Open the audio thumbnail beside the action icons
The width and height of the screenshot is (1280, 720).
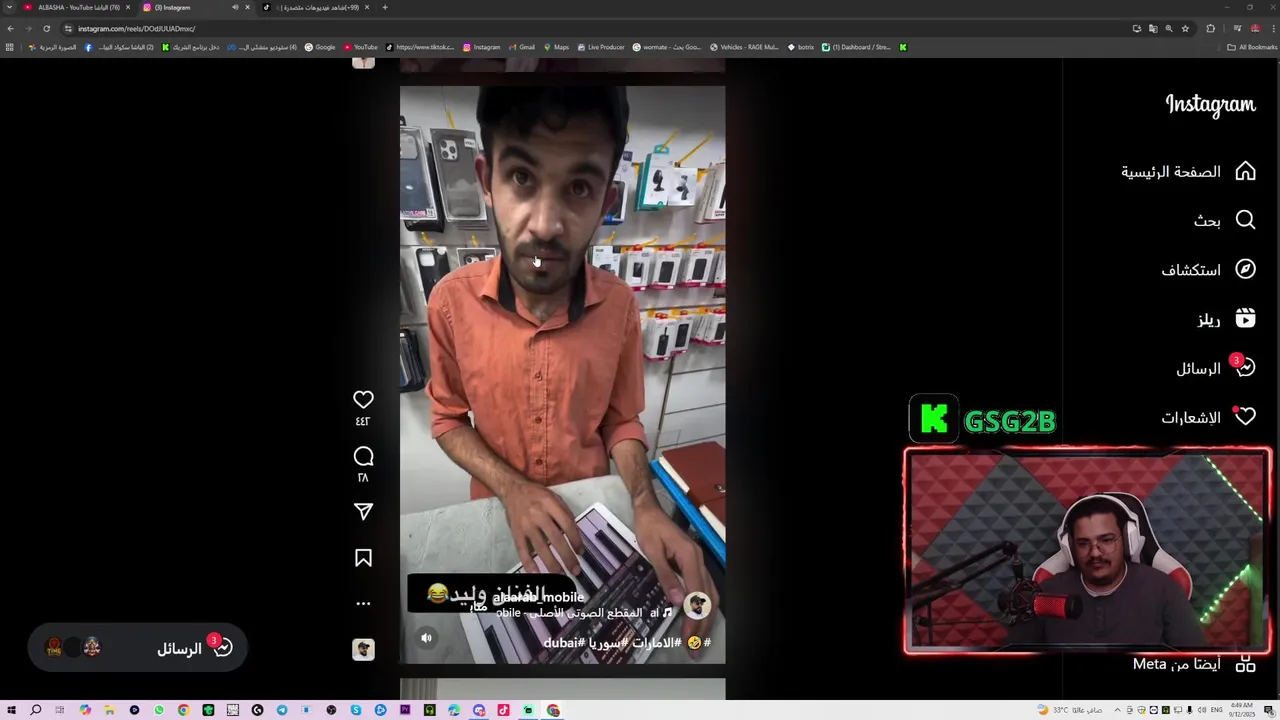coord(363,650)
